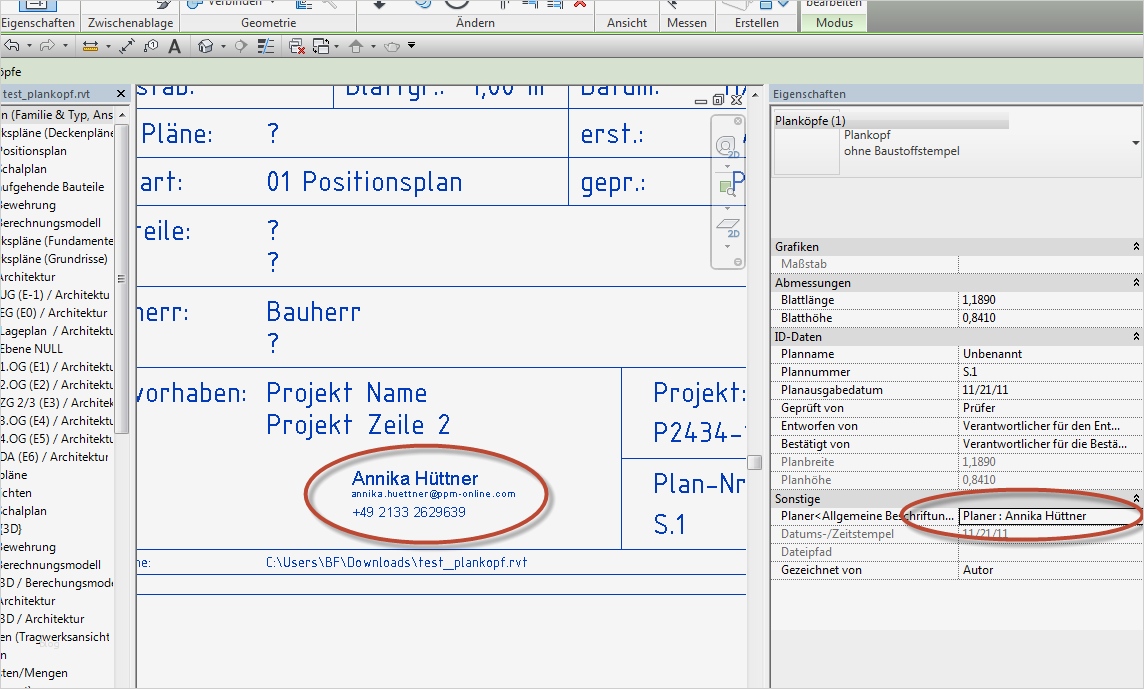Select UG (E-1) / Architektur view

pos(55,295)
